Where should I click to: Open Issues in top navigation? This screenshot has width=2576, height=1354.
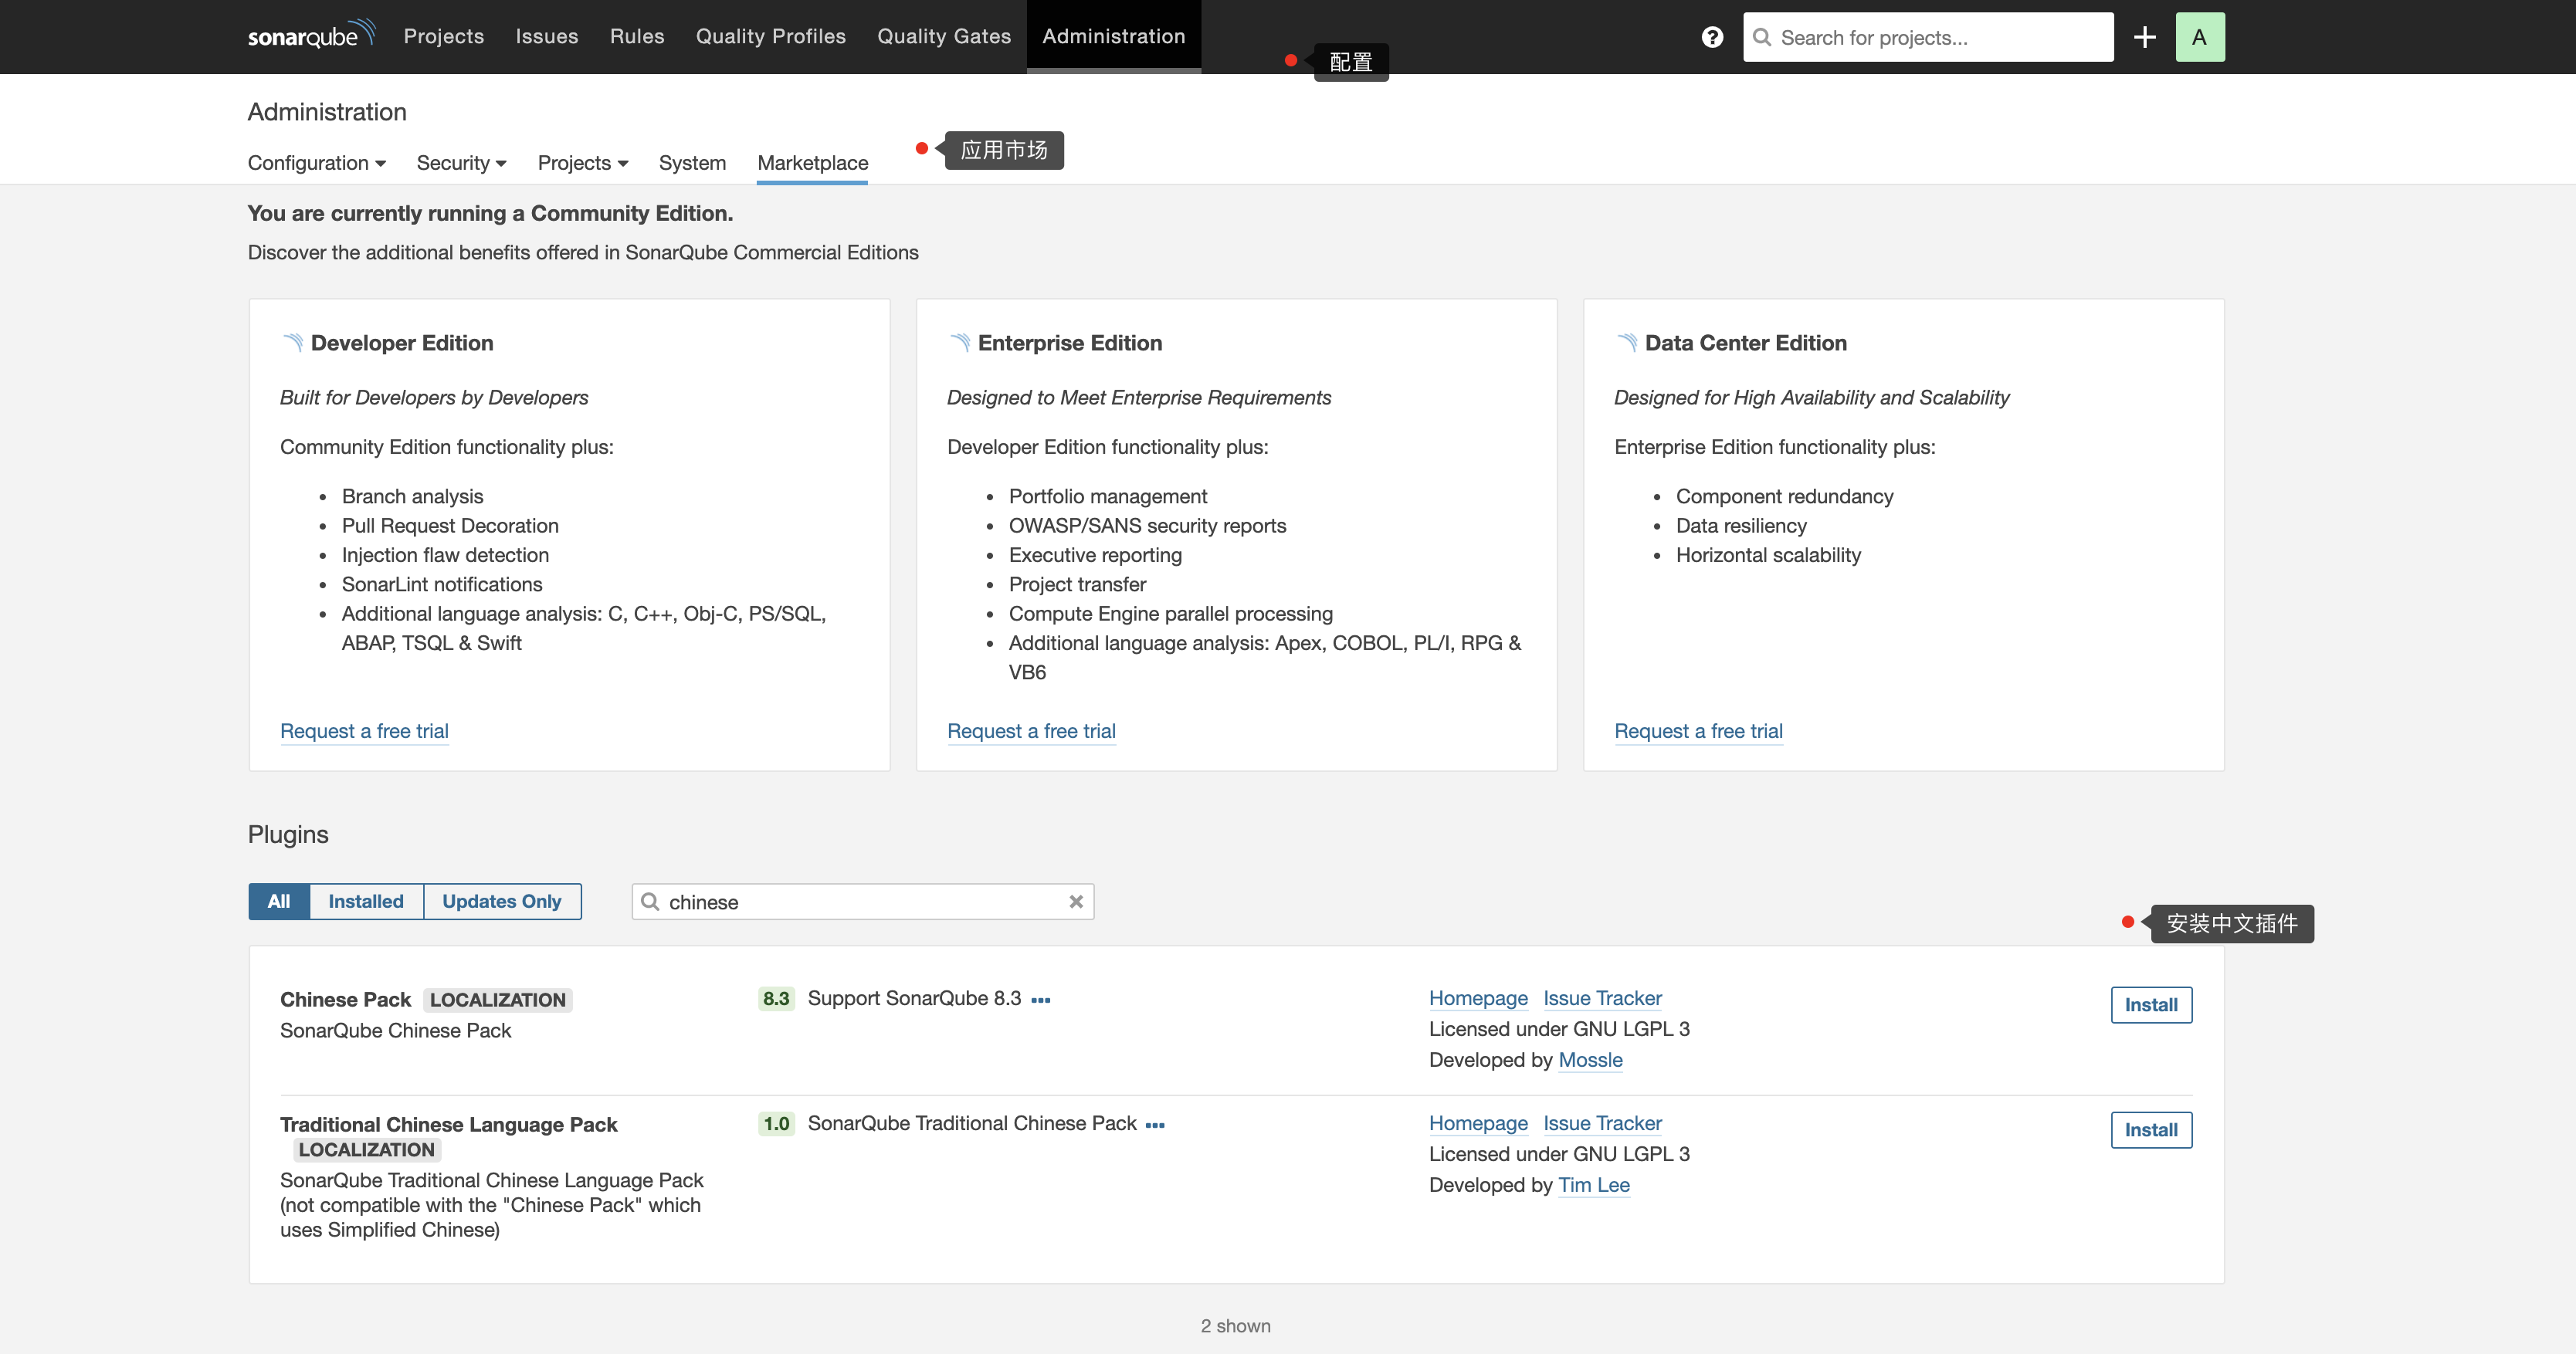[546, 36]
